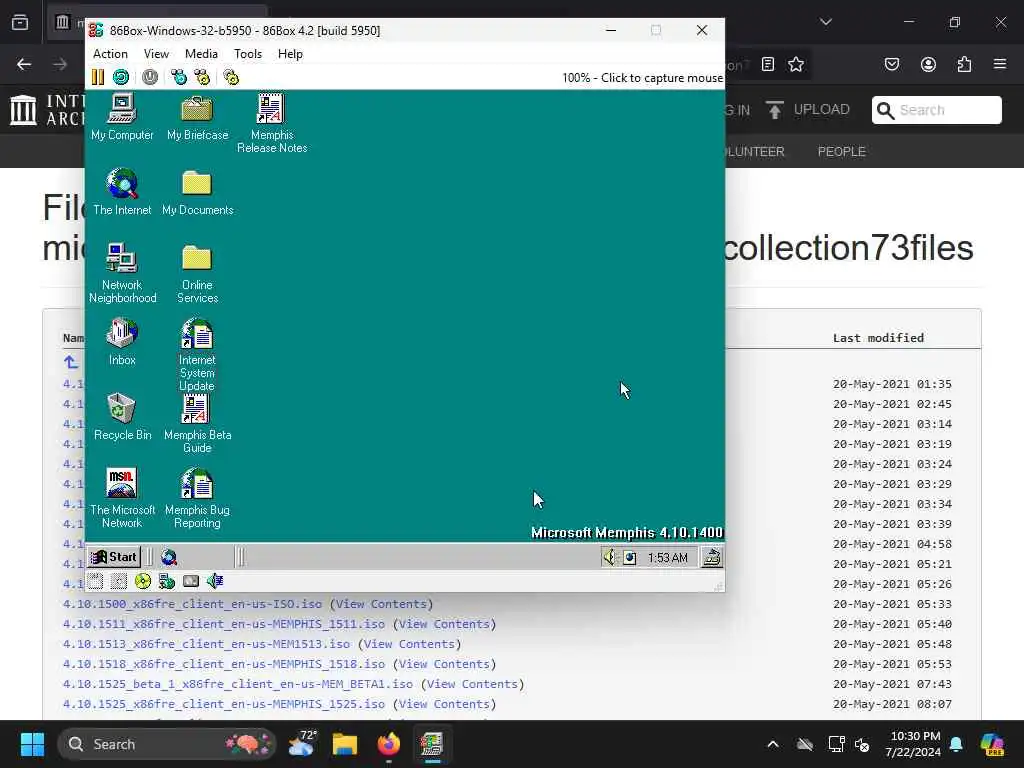This screenshot has width=1024, height=768.
Task: View Contents of MEM_BETA1.iso
Action: pyautogui.click(x=472, y=684)
